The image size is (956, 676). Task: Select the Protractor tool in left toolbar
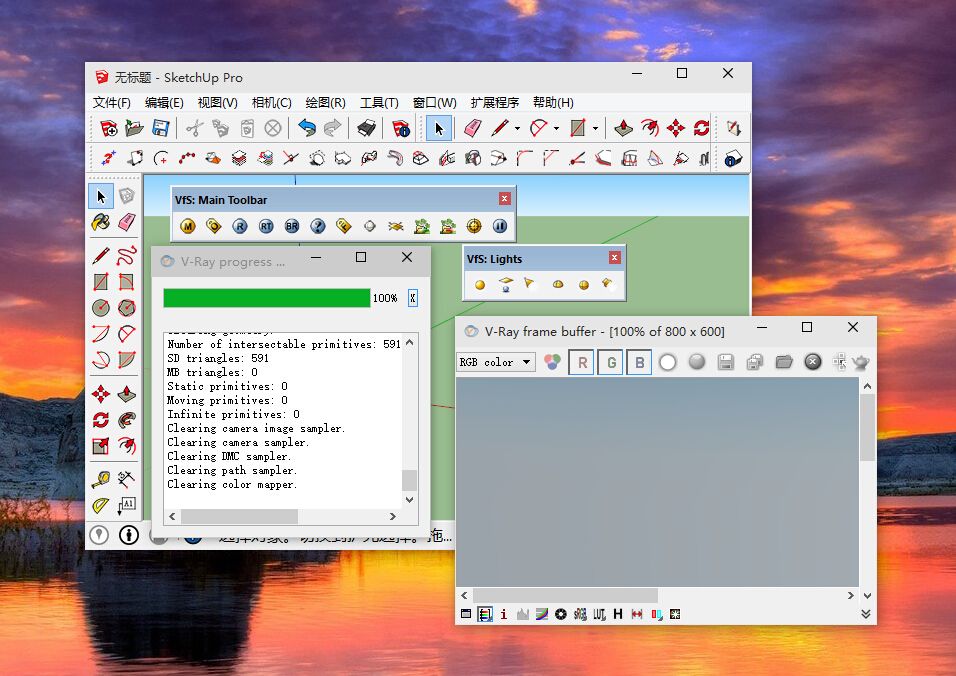pyautogui.click(x=101, y=505)
